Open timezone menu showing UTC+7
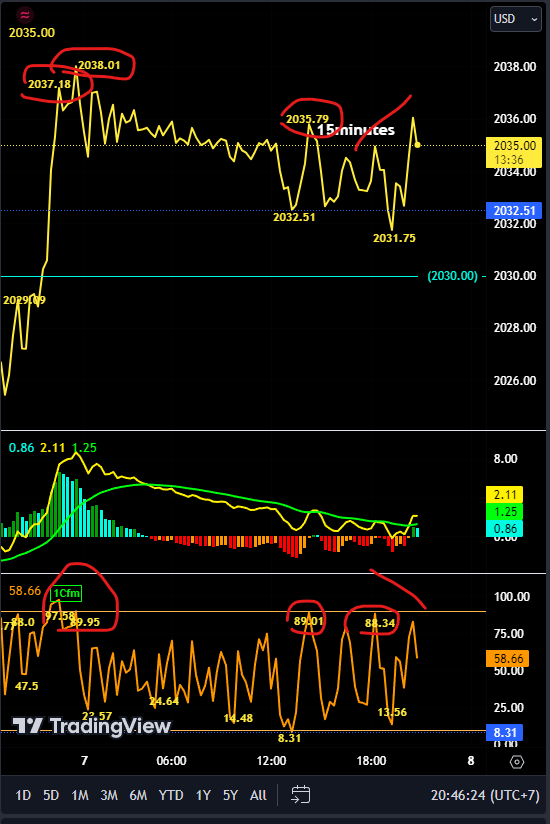This screenshot has height=824, width=550. coord(485,795)
